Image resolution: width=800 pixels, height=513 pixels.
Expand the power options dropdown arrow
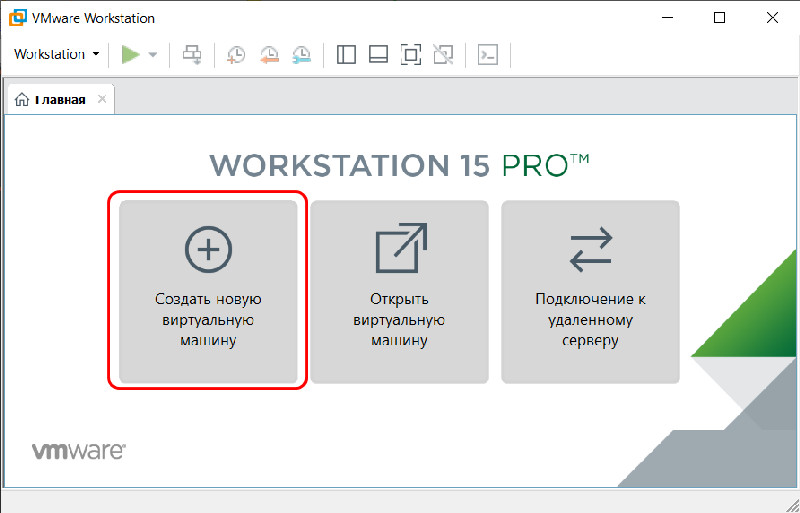click(153, 55)
